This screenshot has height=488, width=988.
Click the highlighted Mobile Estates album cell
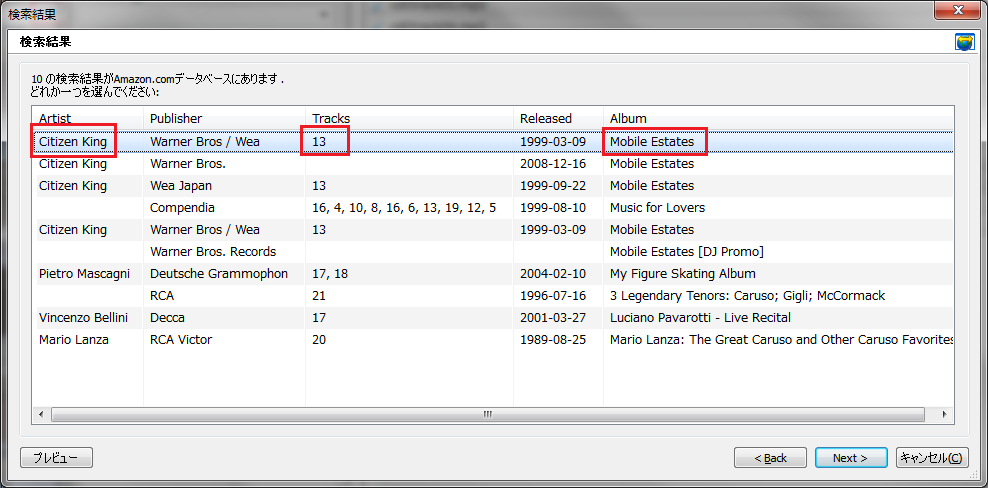pyautogui.click(x=652, y=142)
